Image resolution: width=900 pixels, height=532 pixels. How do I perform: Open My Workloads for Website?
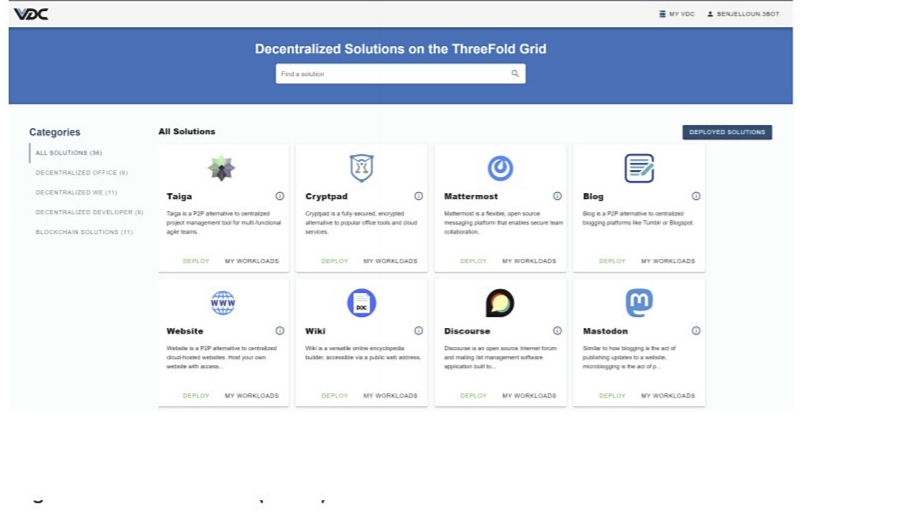(x=251, y=396)
